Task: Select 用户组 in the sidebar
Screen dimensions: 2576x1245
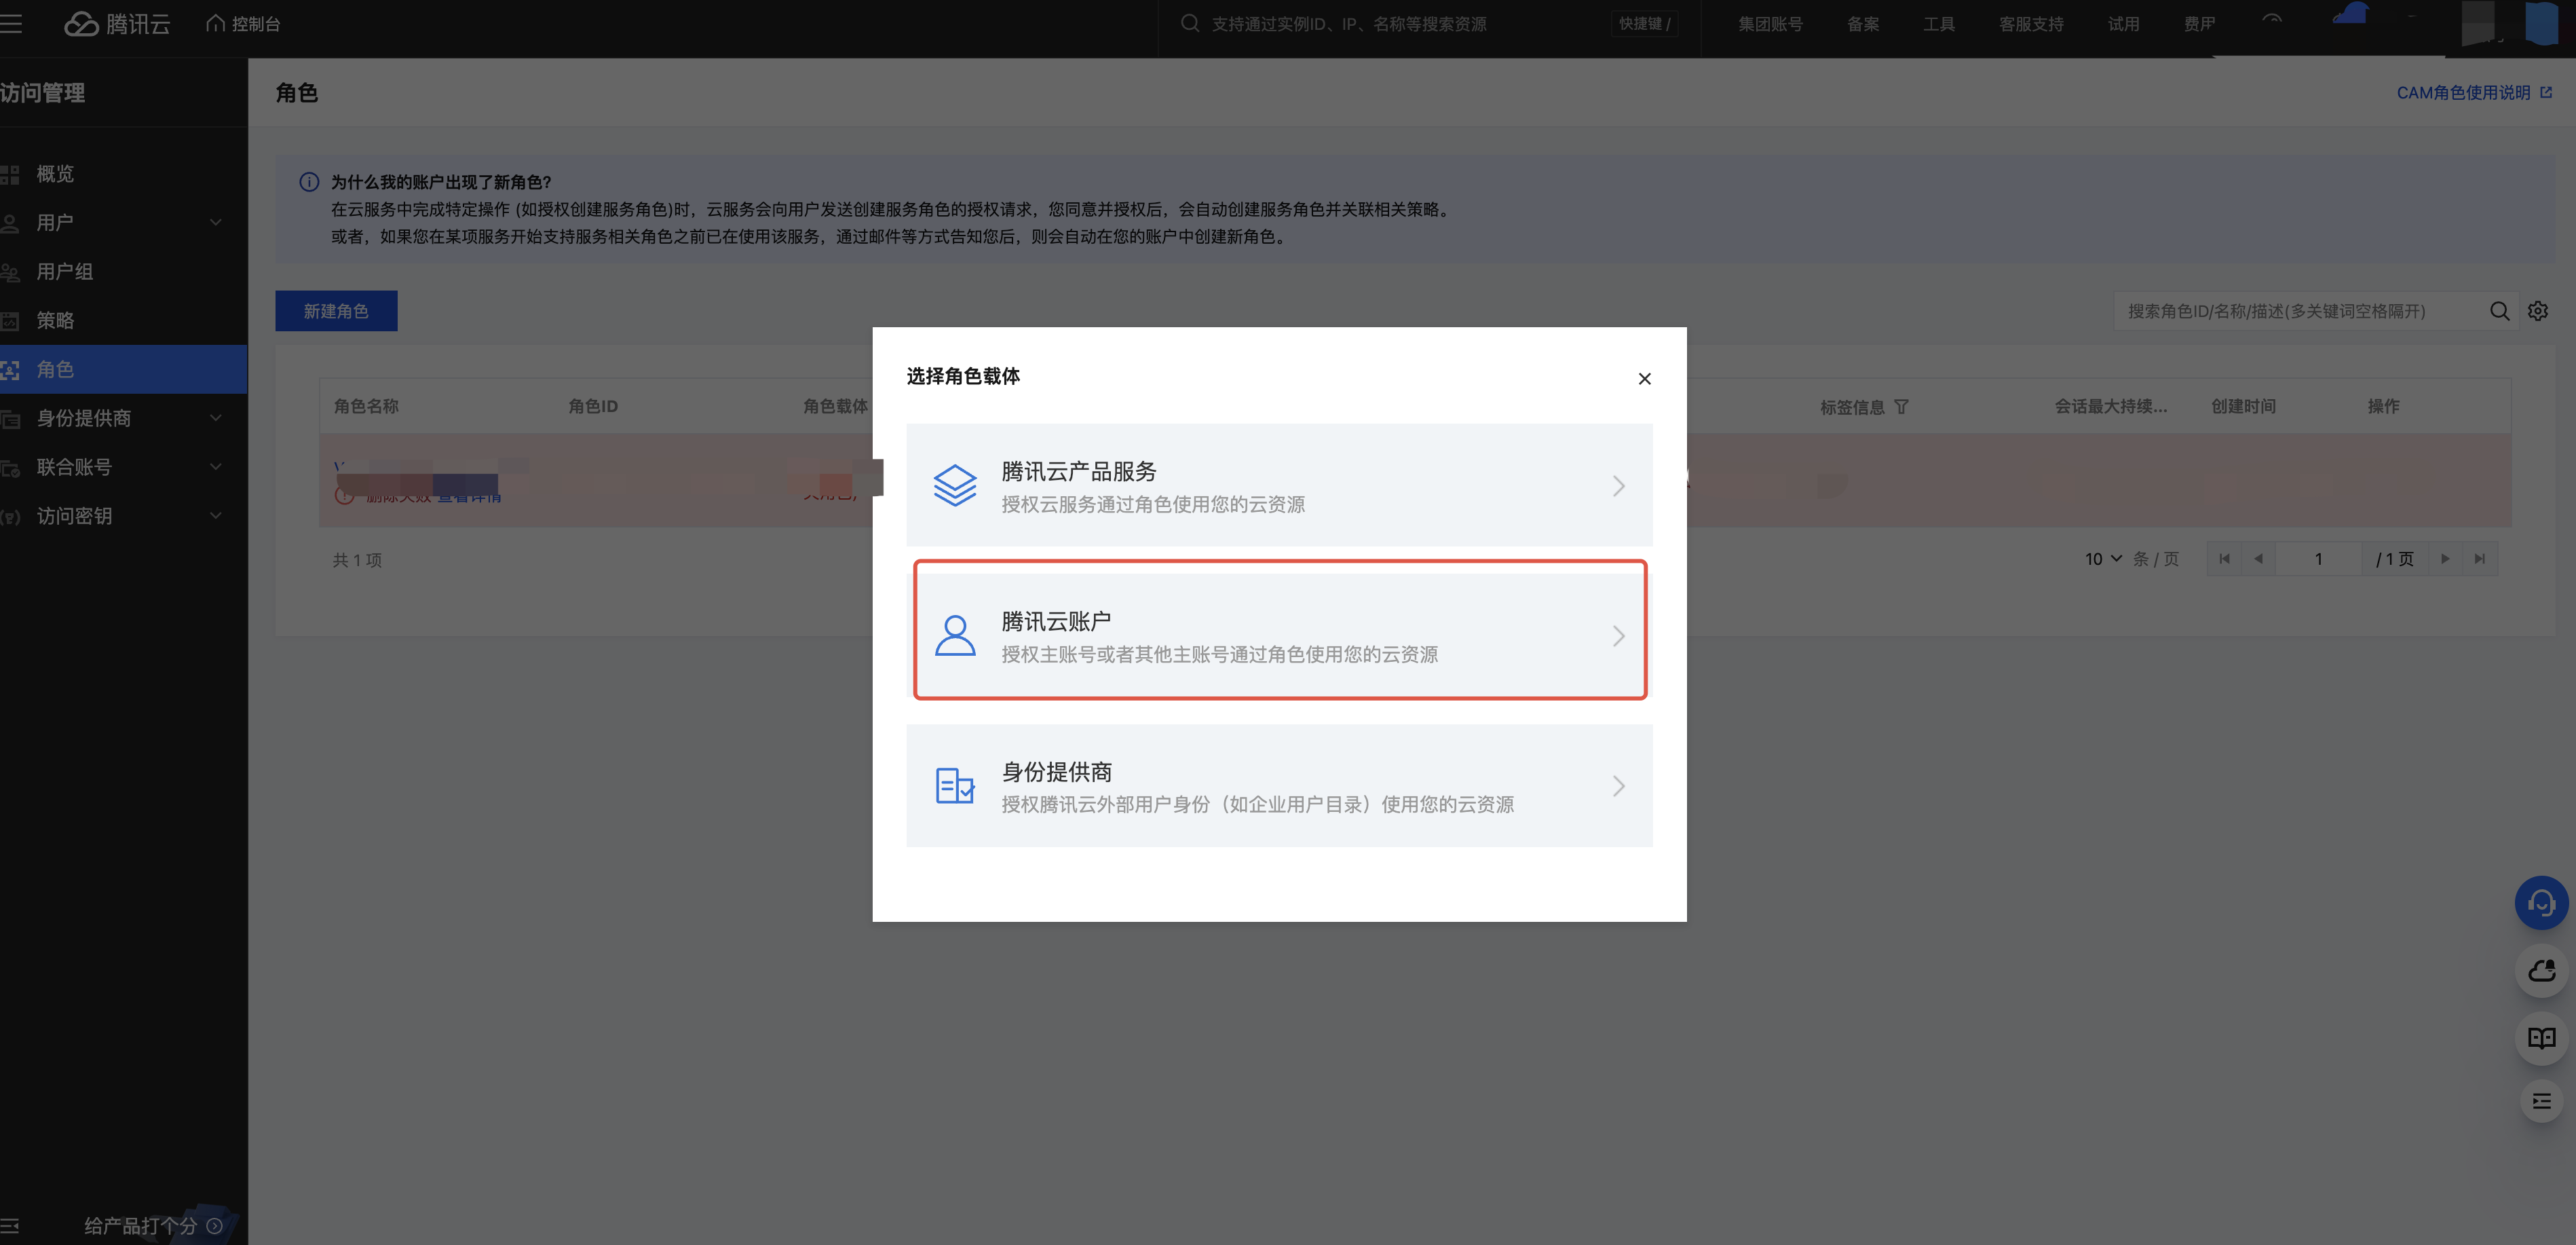Action: point(123,272)
